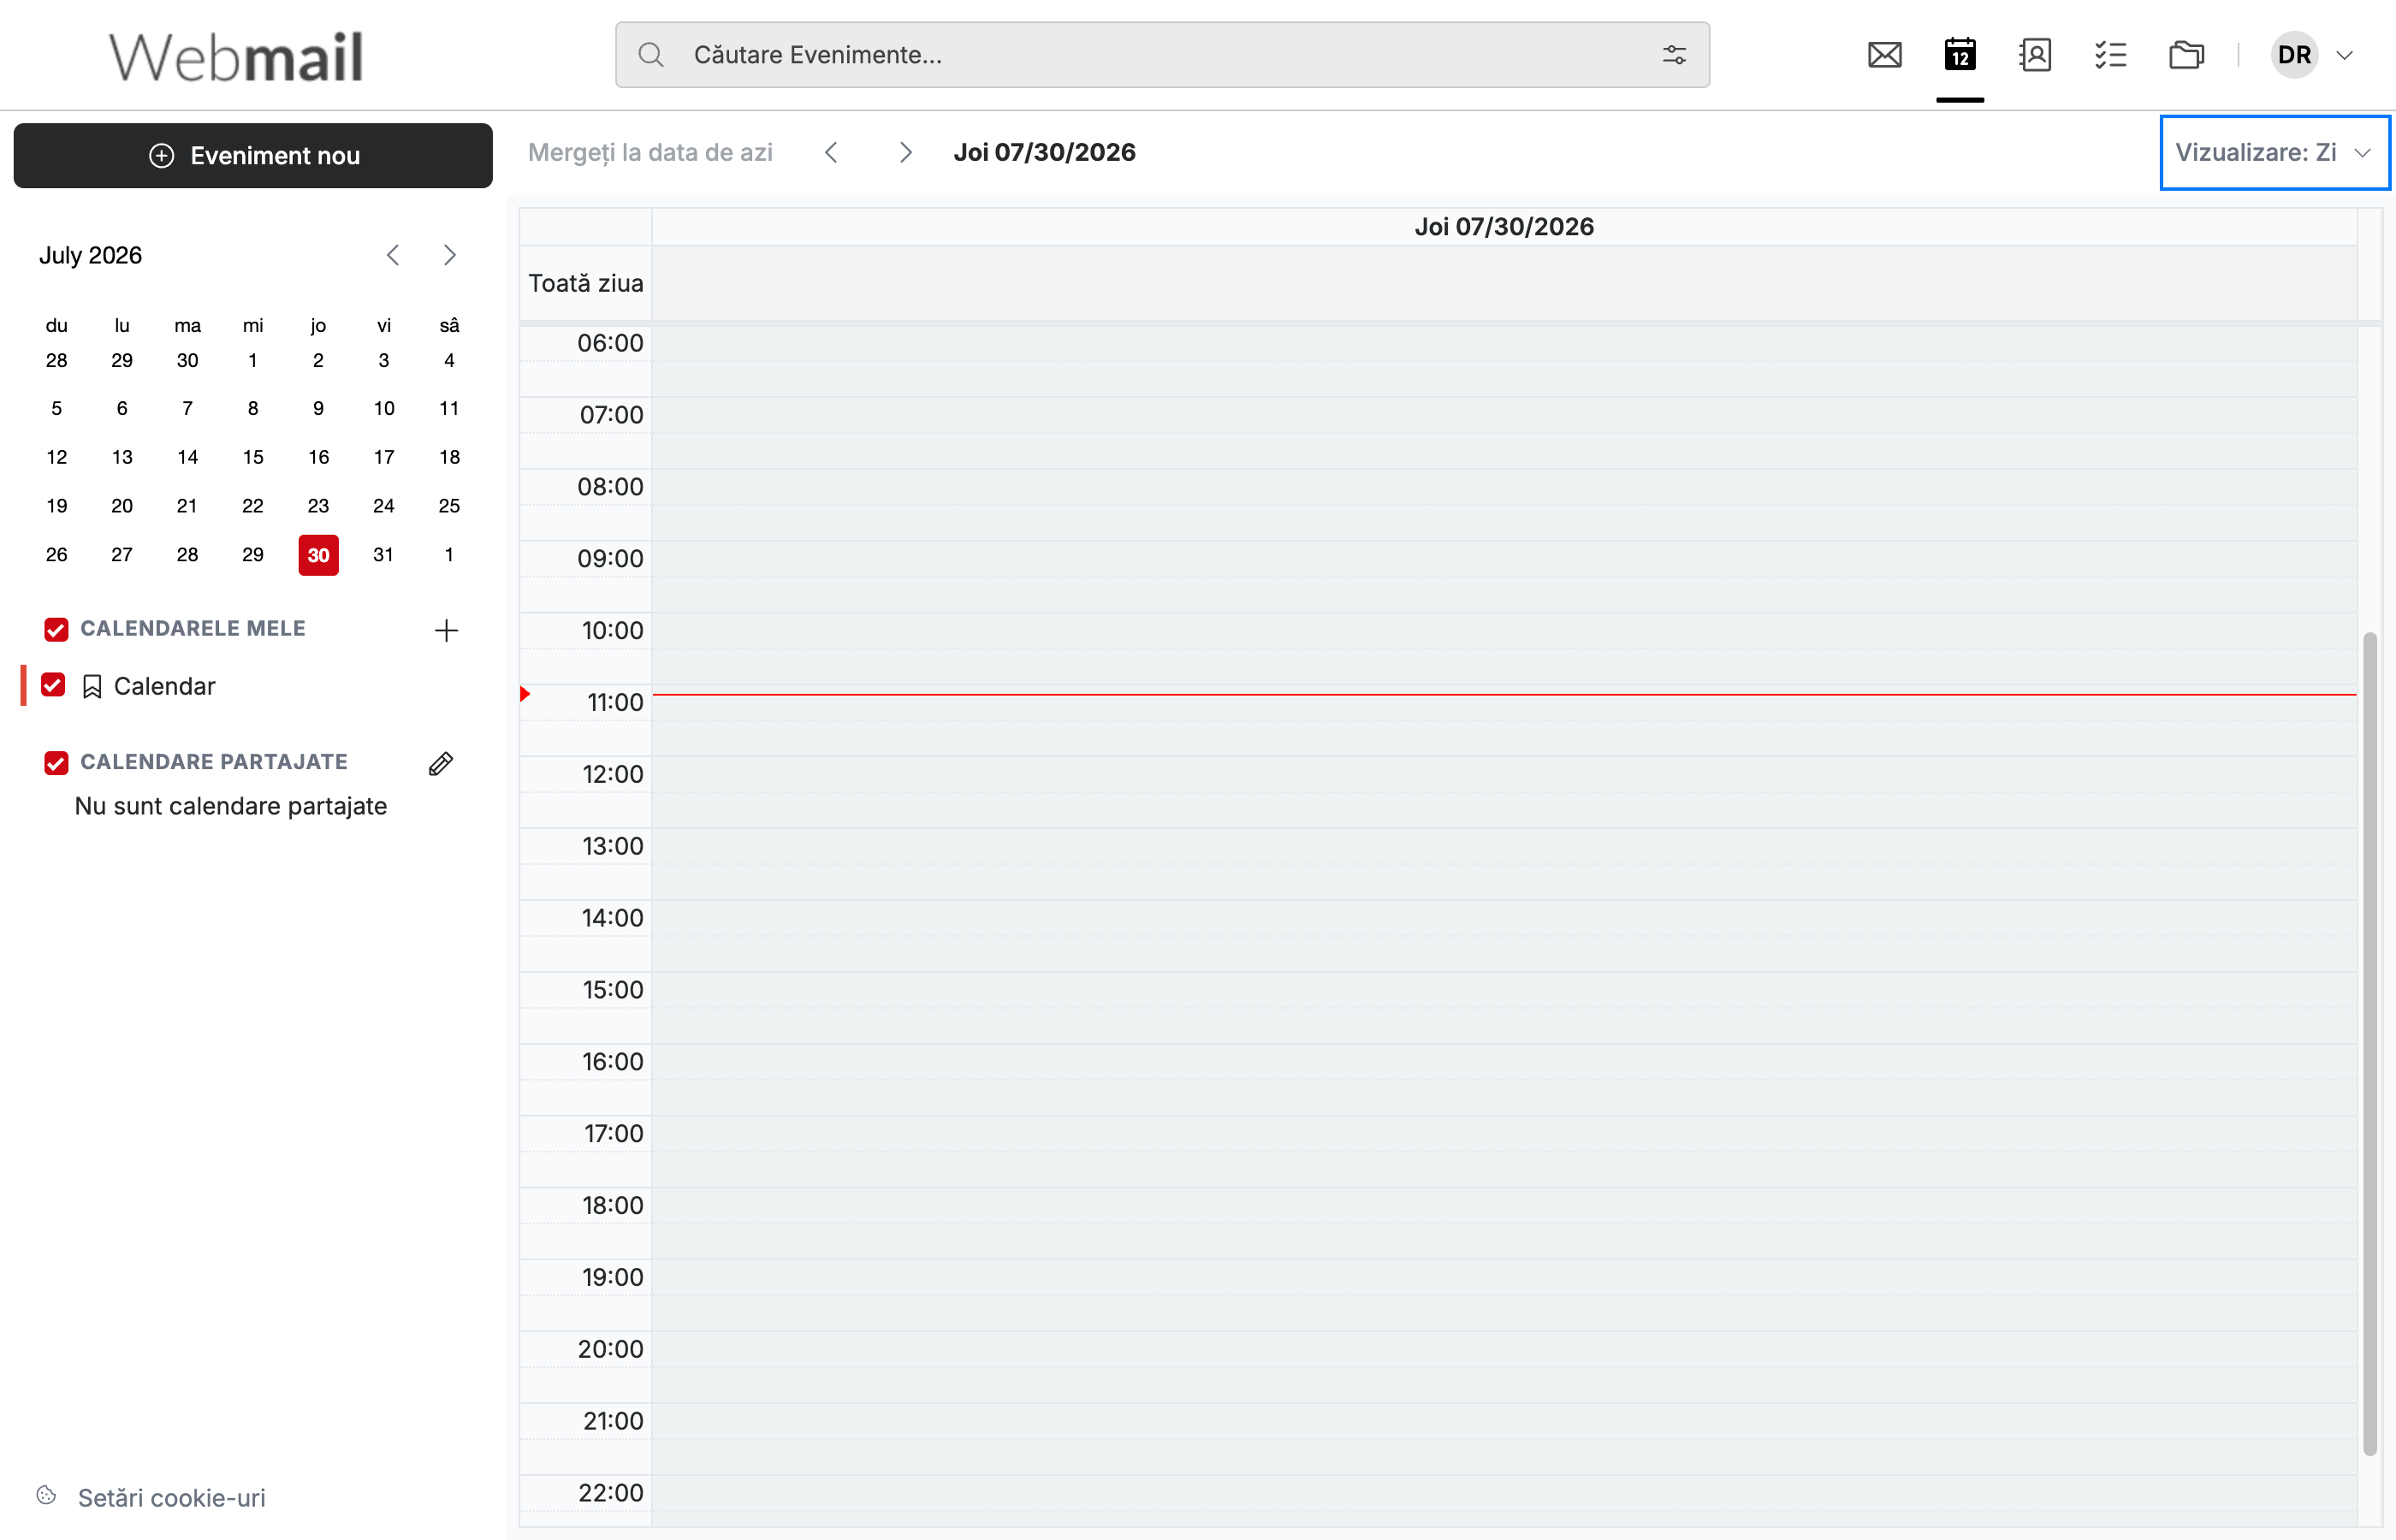Click the cookie settings icon
The image size is (2396, 1540).
(x=46, y=1495)
